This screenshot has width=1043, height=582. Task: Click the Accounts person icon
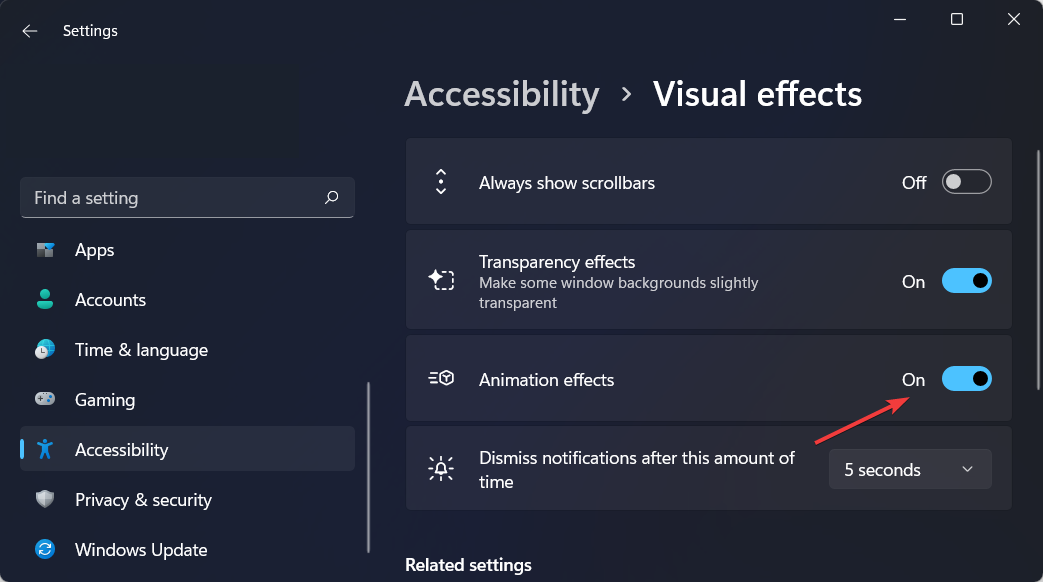click(45, 299)
